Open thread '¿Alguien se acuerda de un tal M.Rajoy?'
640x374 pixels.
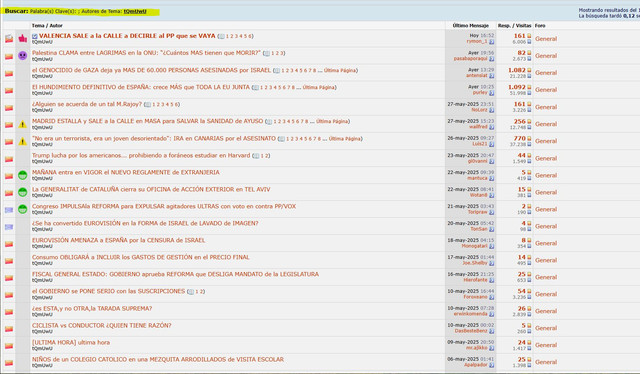(x=87, y=104)
